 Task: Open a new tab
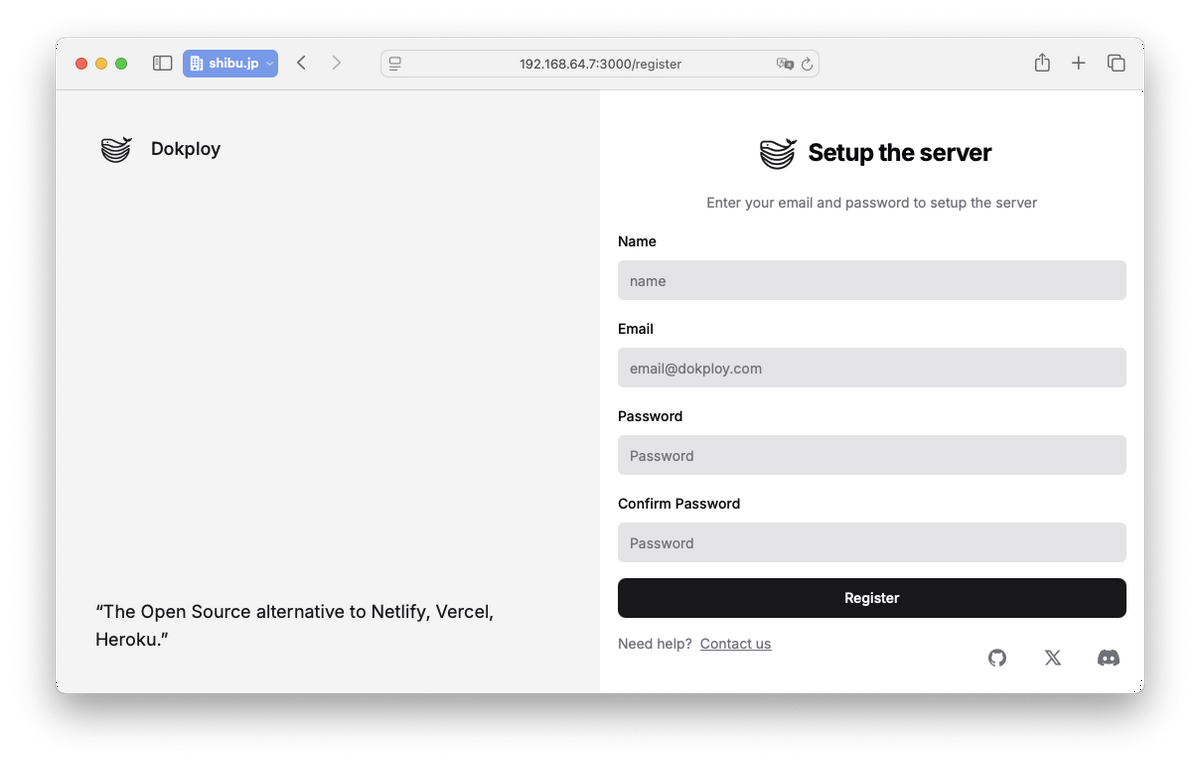(1078, 63)
